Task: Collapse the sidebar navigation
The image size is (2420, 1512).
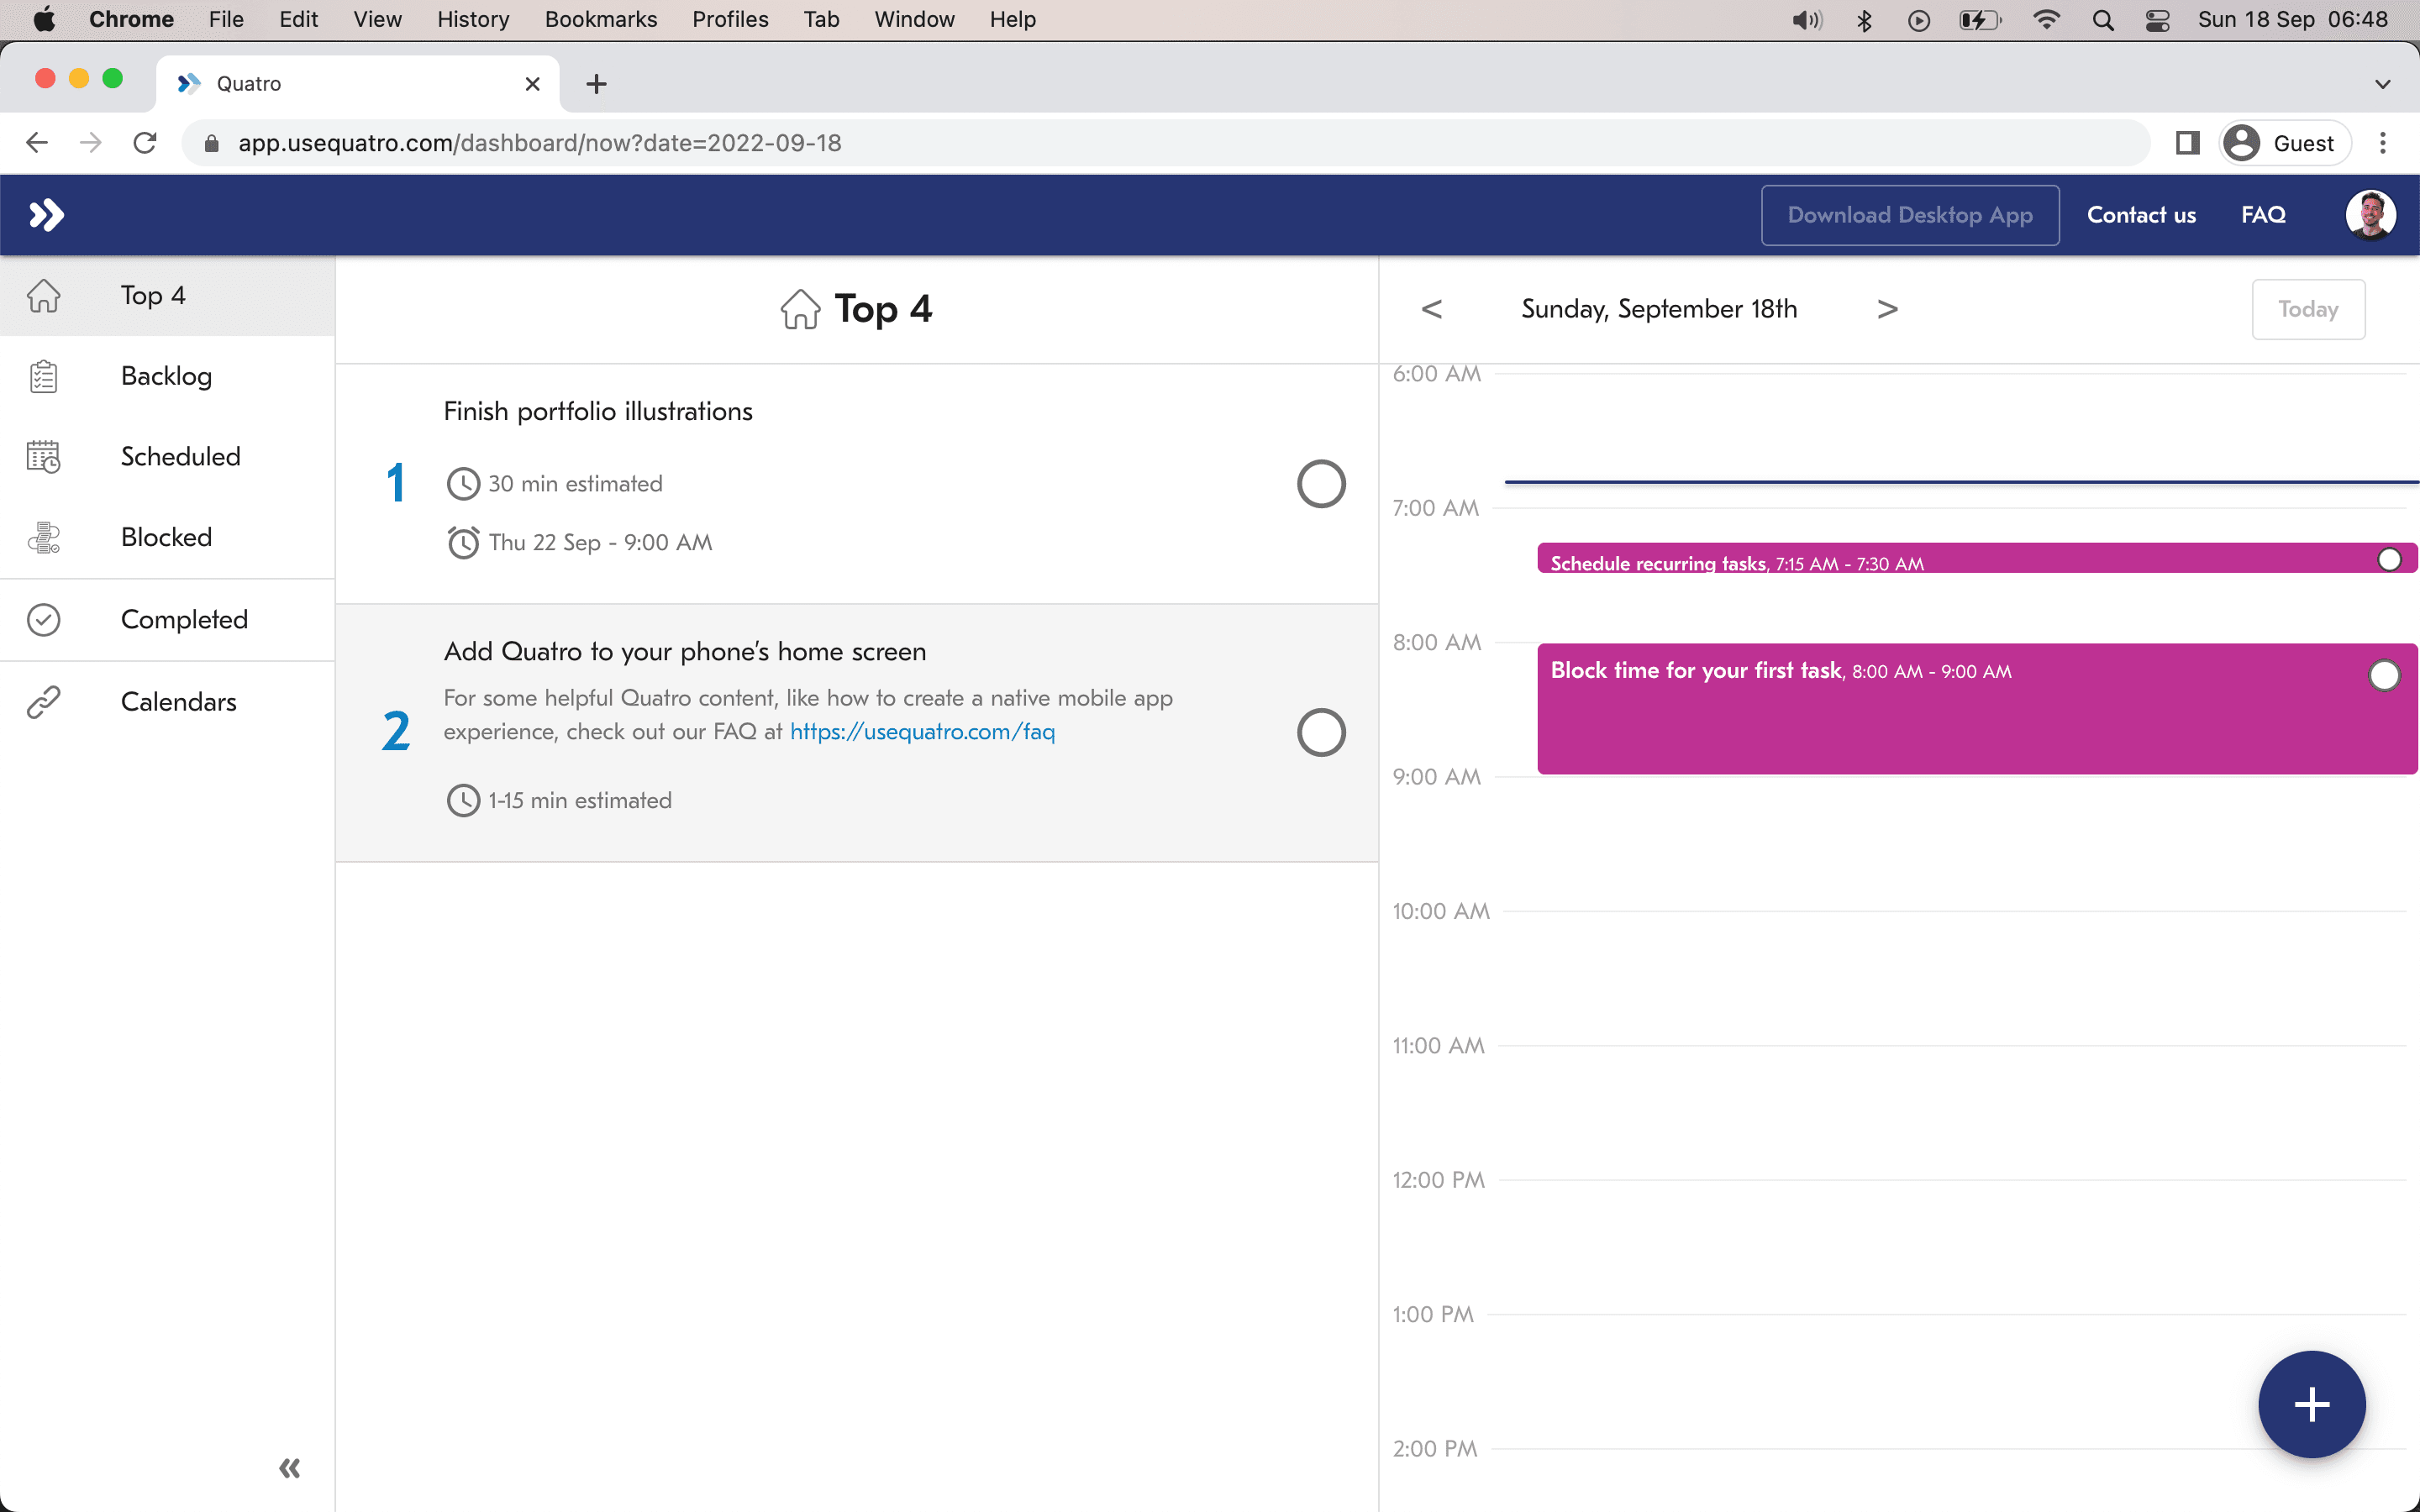Action: tap(289, 1468)
